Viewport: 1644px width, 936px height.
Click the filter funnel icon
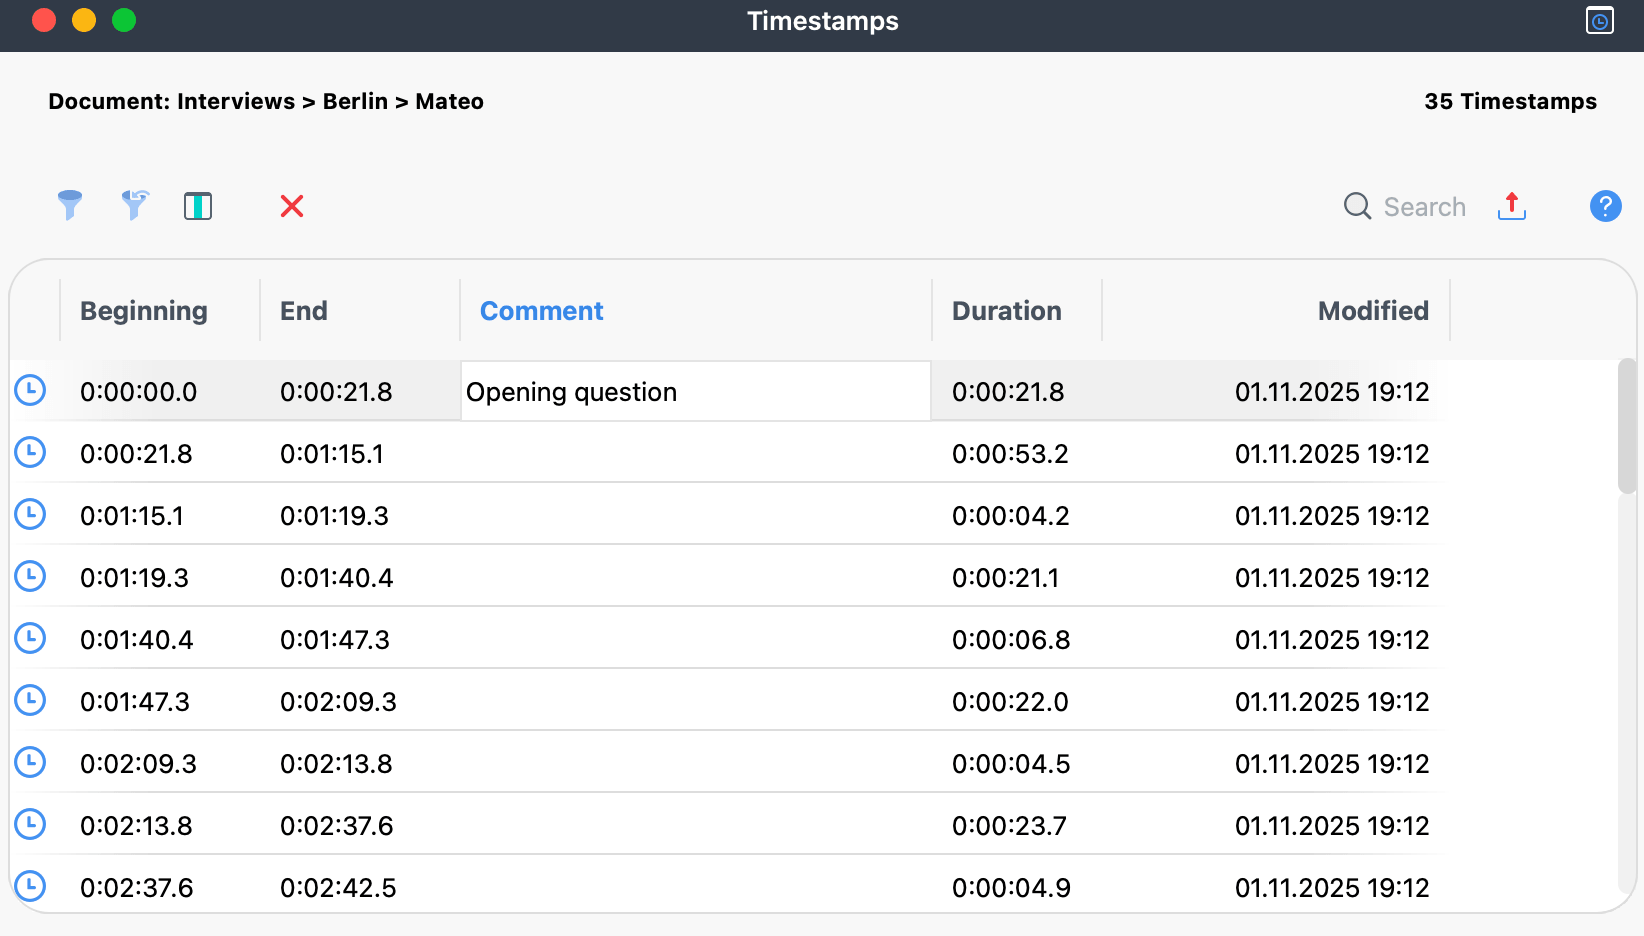[70, 205]
